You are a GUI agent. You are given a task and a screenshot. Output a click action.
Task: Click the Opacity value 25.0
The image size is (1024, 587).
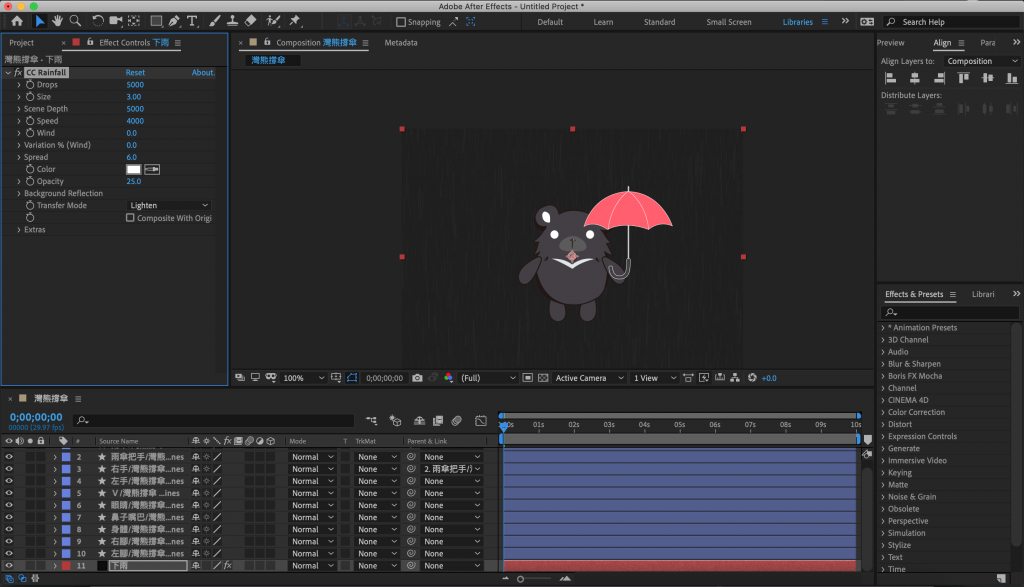134,181
